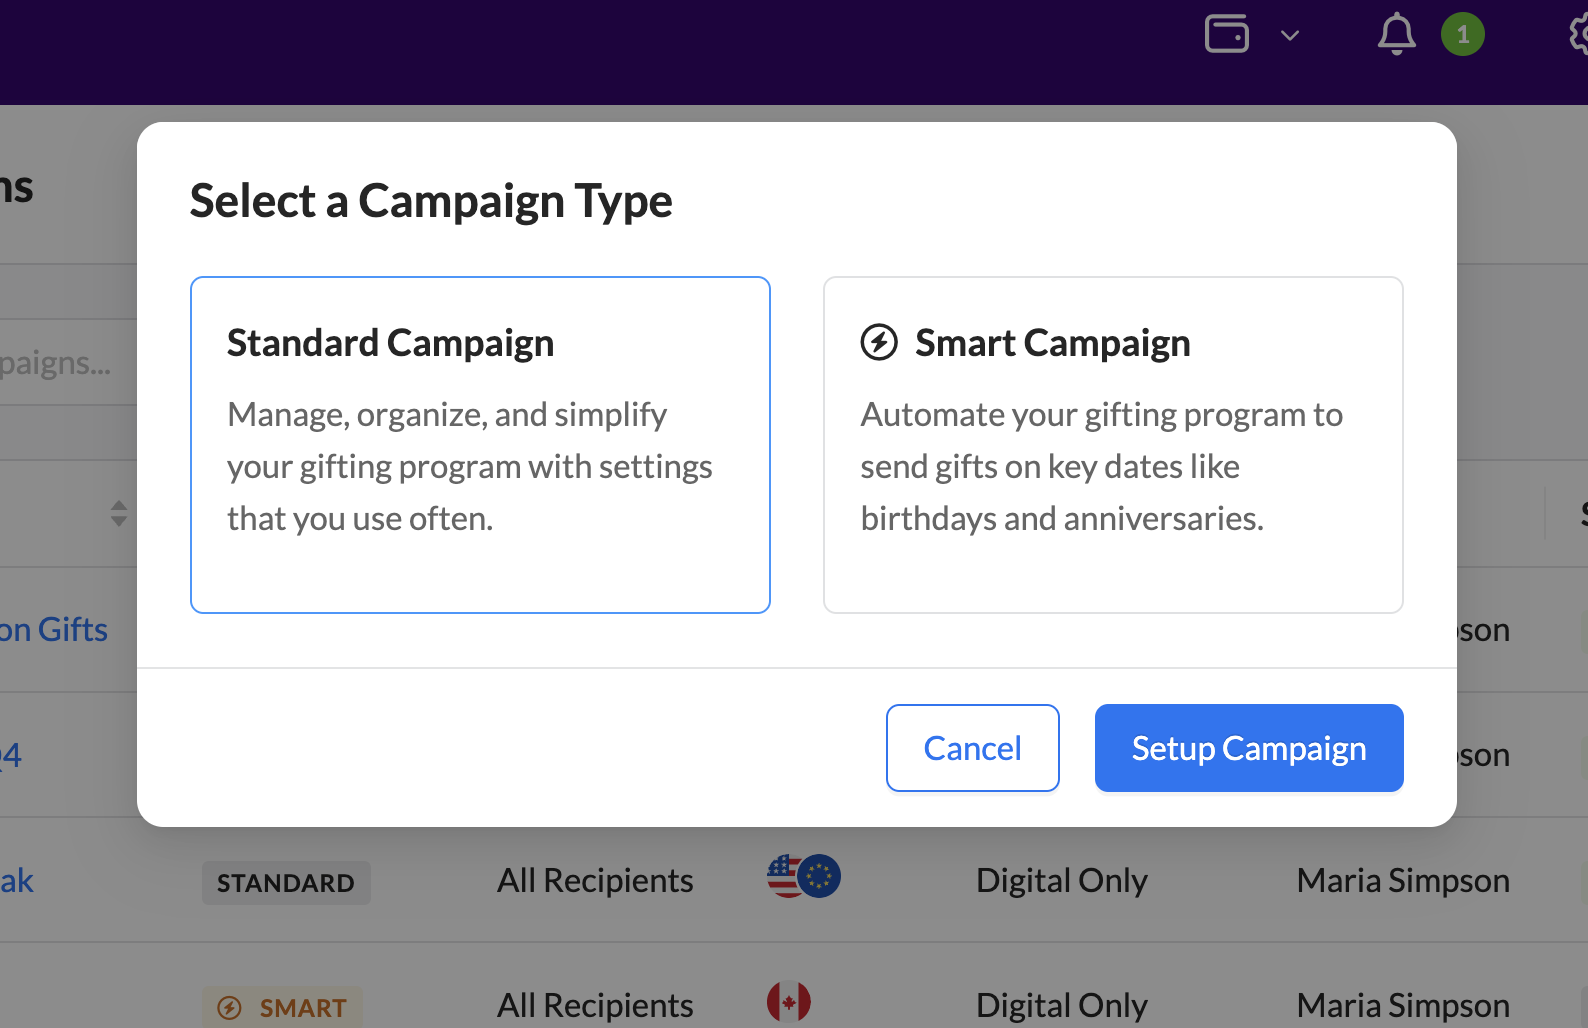The width and height of the screenshot is (1588, 1028).
Task: Click the wallet icon in the header
Action: 1227,34
